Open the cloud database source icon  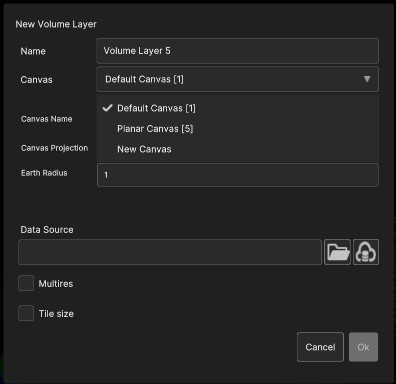[366, 252]
